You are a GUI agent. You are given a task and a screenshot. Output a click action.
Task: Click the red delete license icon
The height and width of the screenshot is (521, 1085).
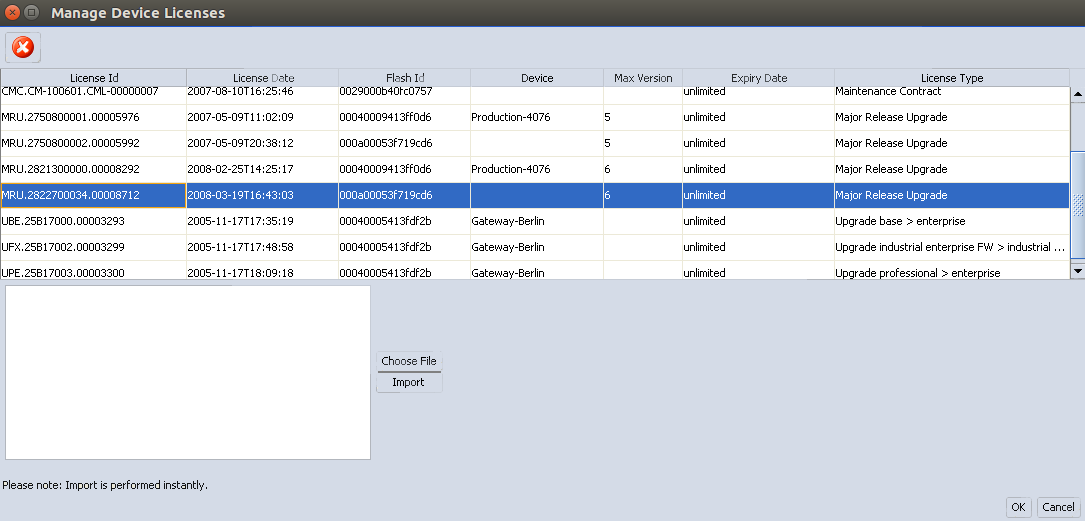tap(22, 47)
